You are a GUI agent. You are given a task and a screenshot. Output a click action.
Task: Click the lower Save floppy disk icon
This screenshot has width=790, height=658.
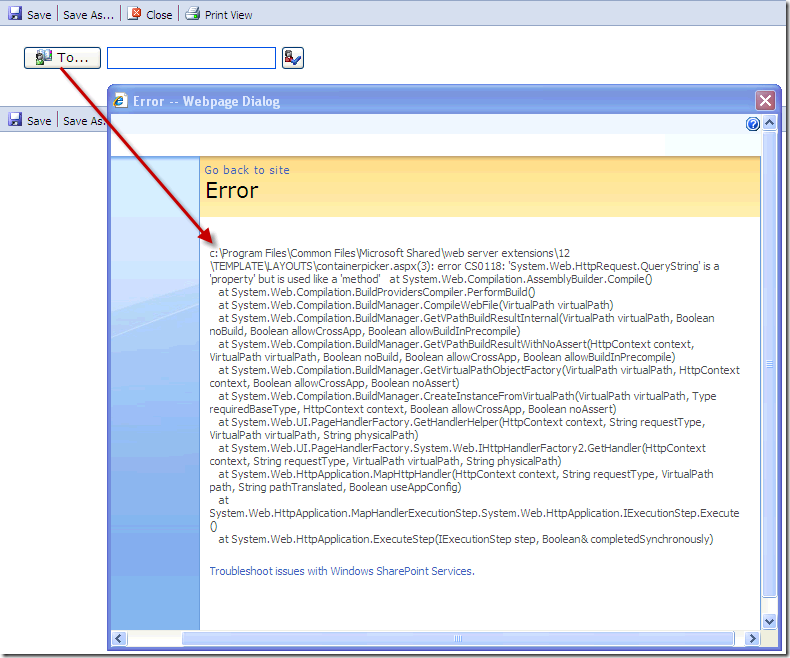(15, 119)
